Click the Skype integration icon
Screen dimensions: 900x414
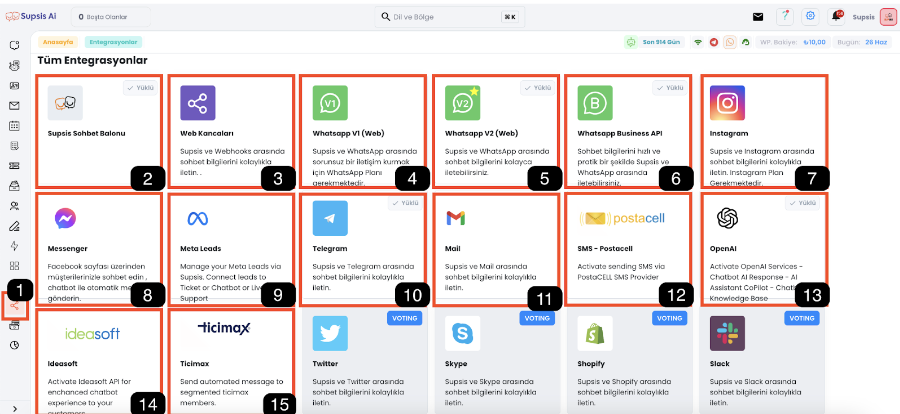[463, 333]
